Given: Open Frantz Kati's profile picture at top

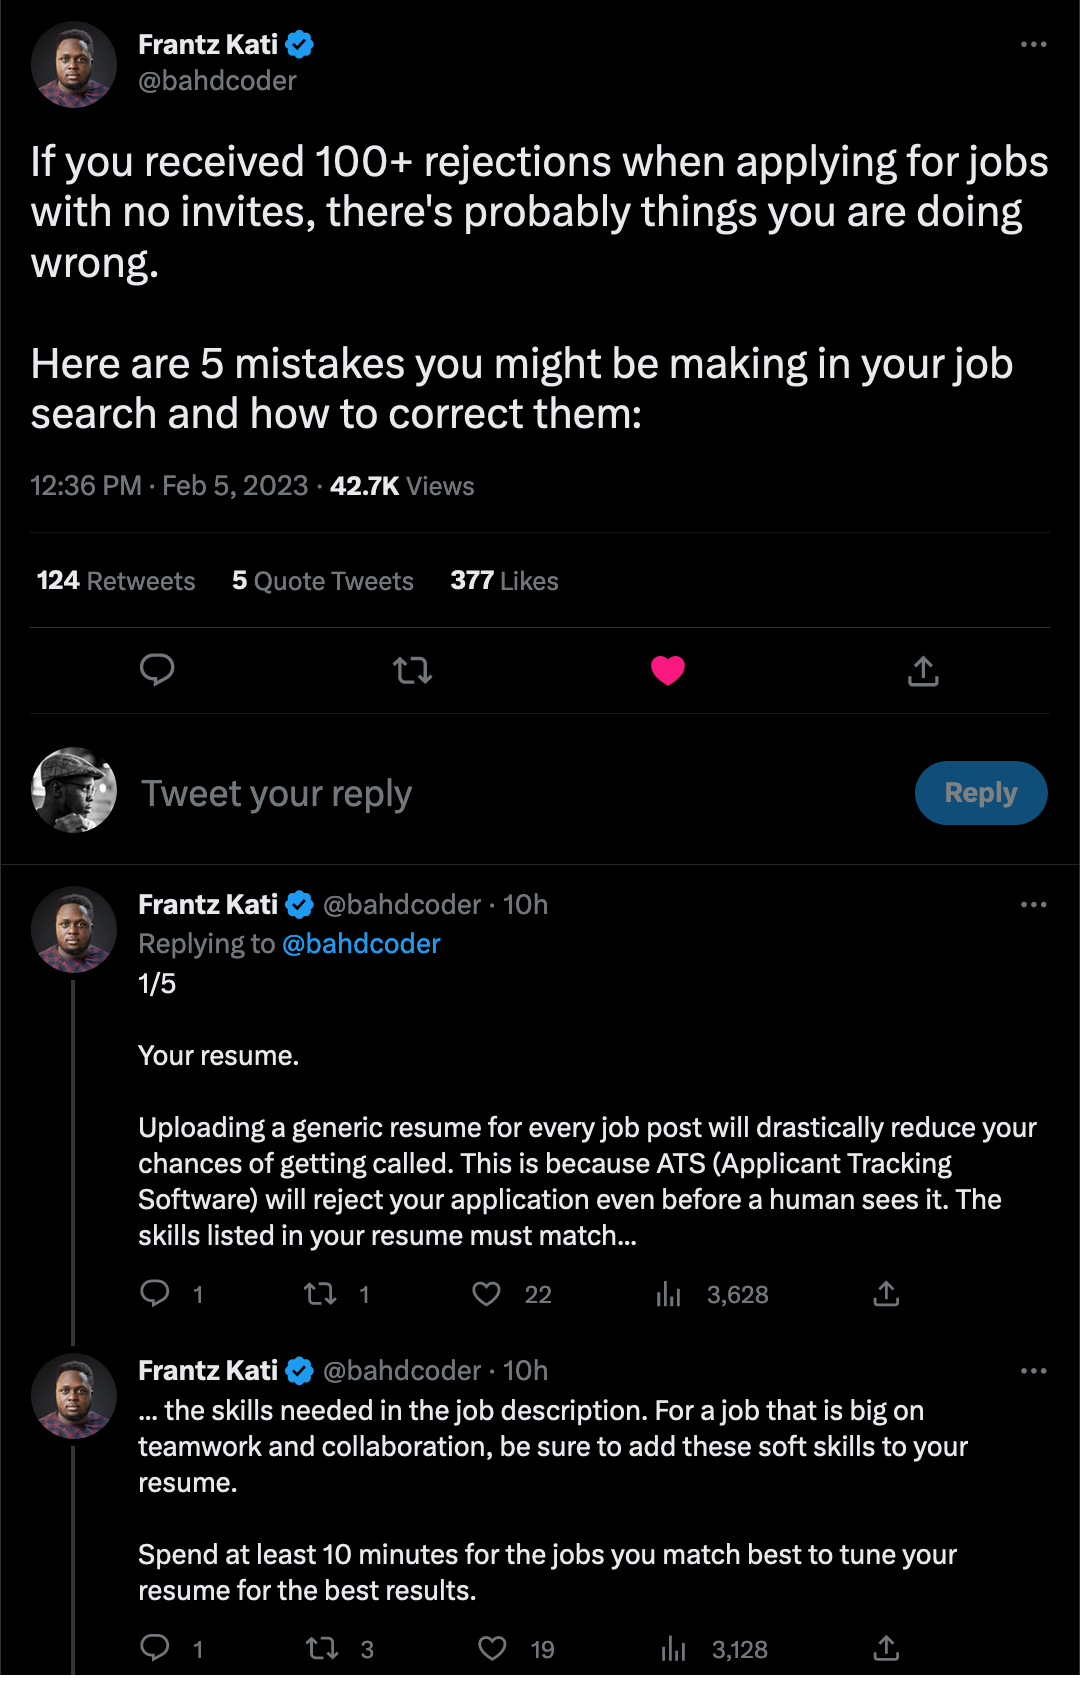Looking at the screenshot, I should coord(74,64).
